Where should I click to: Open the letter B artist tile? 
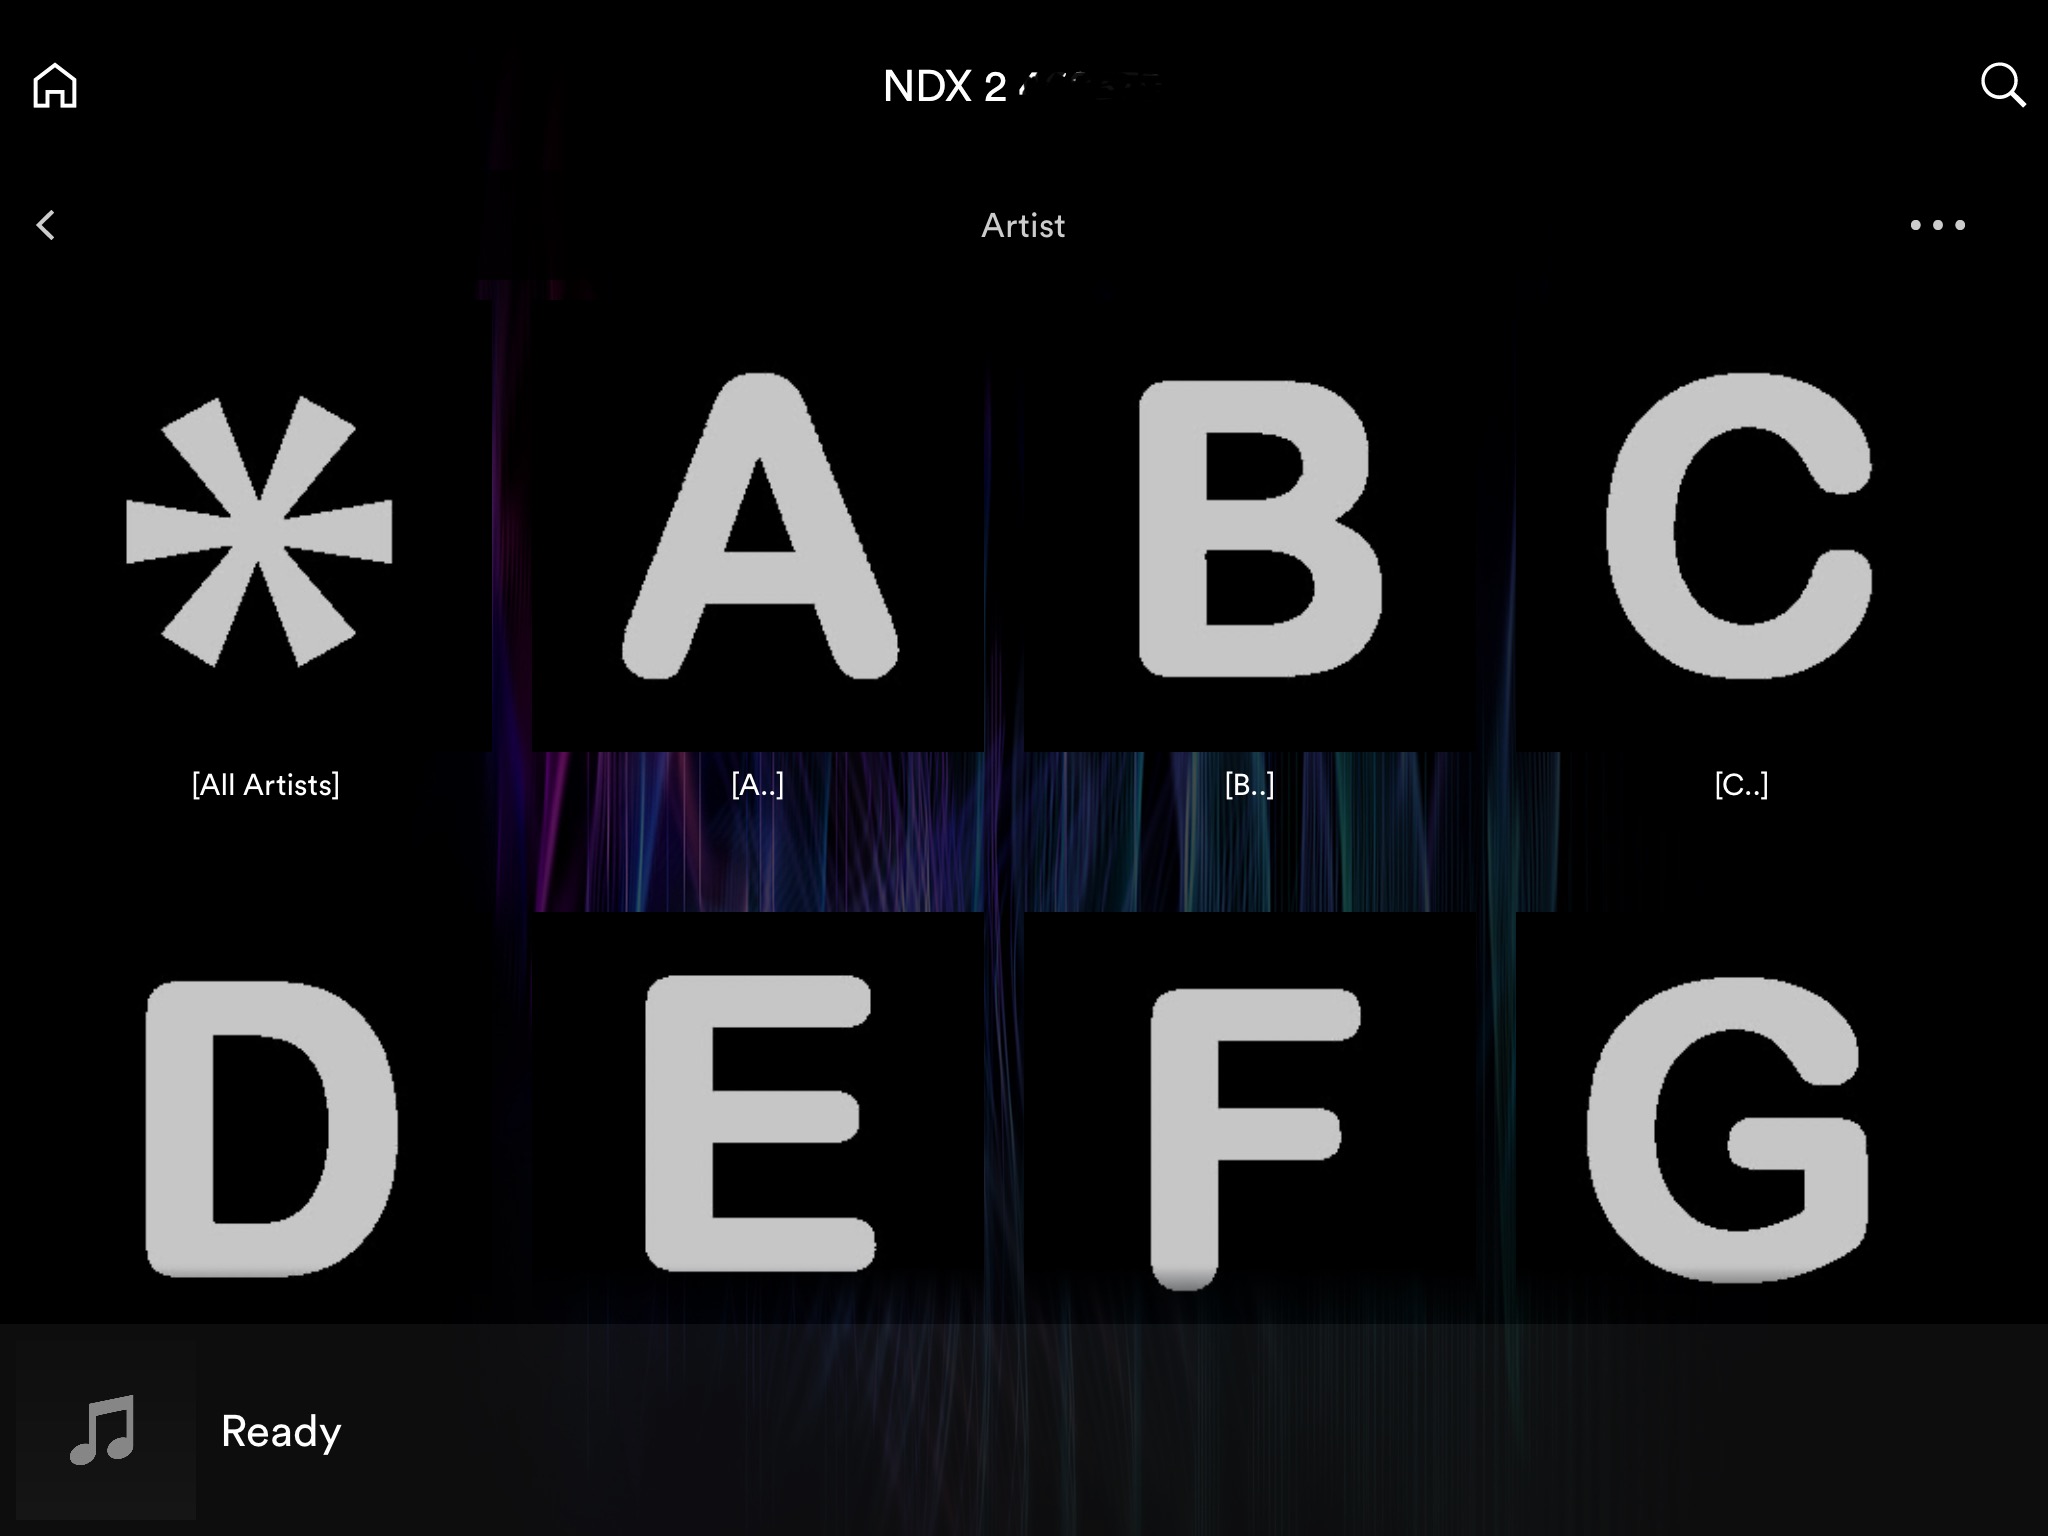click(x=1258, y=529)
